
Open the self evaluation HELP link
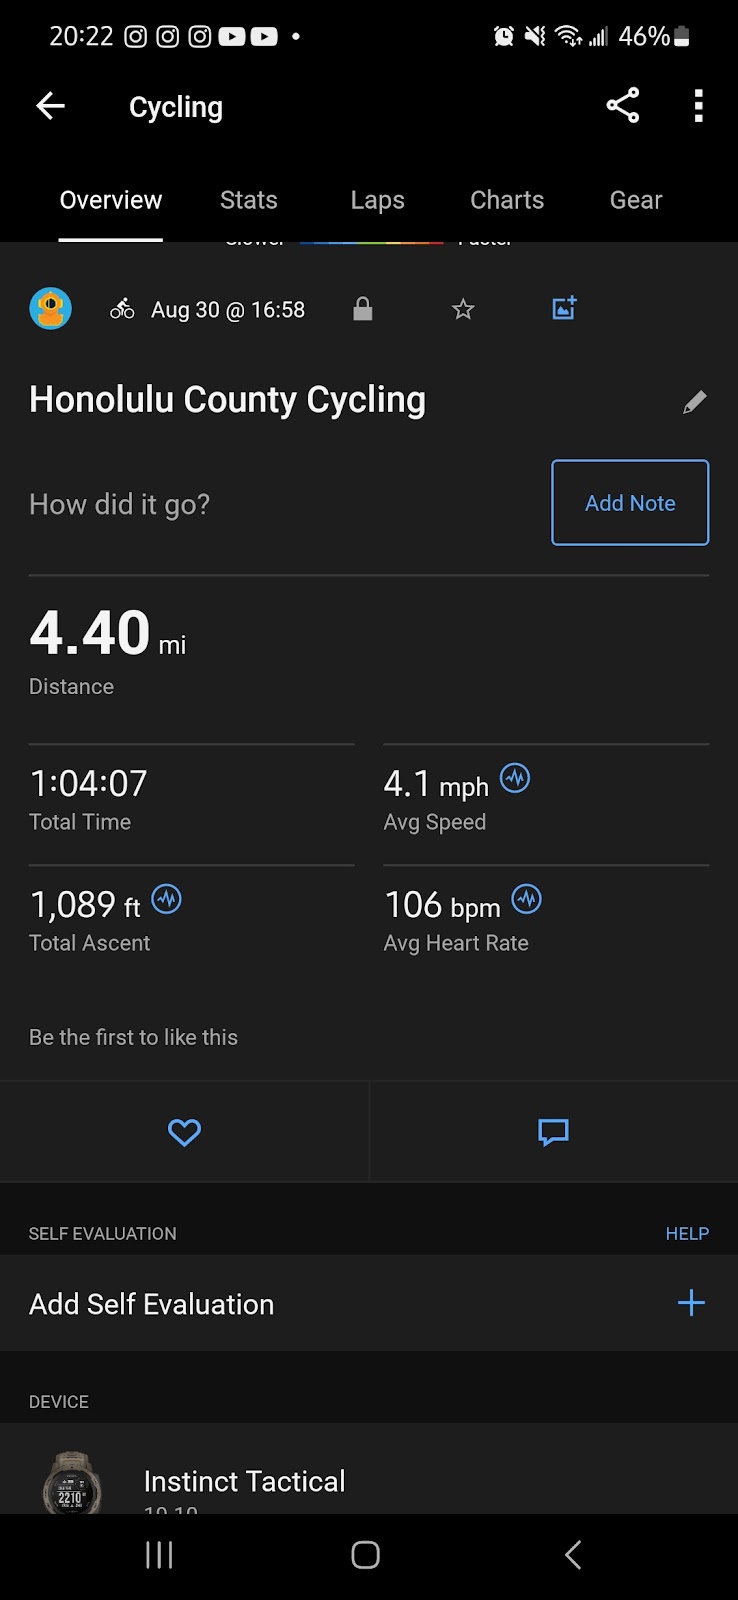(687, 1234)
